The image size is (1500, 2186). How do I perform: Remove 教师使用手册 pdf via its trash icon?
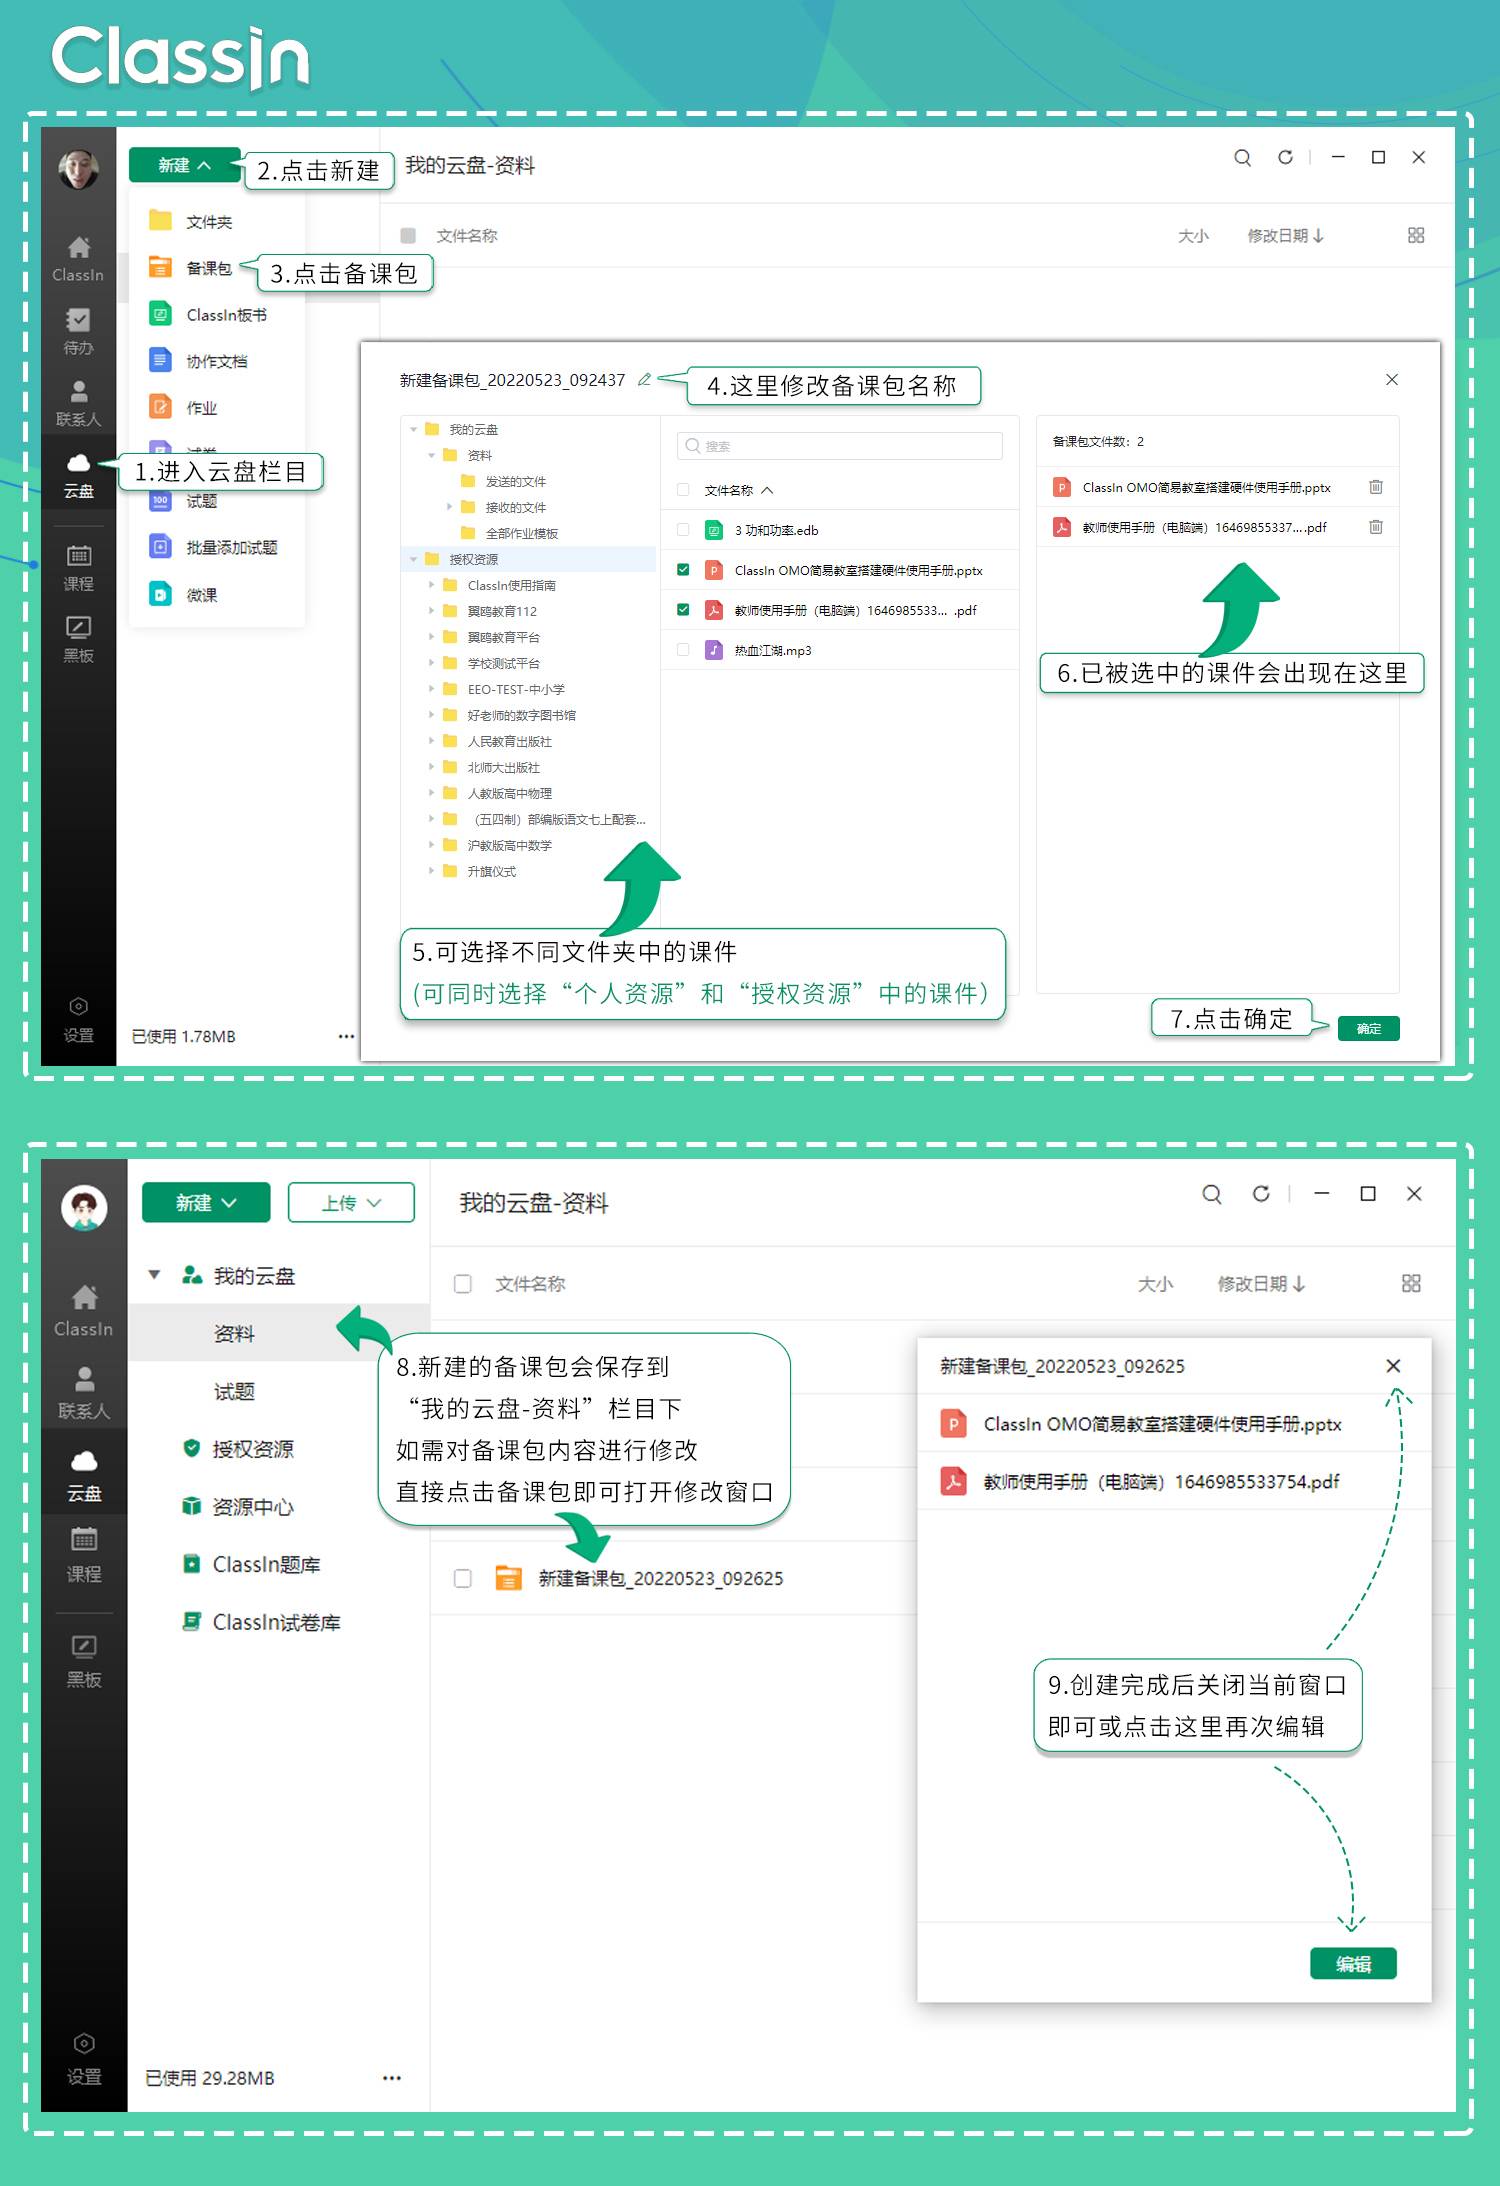click(x=1376, y=527)
